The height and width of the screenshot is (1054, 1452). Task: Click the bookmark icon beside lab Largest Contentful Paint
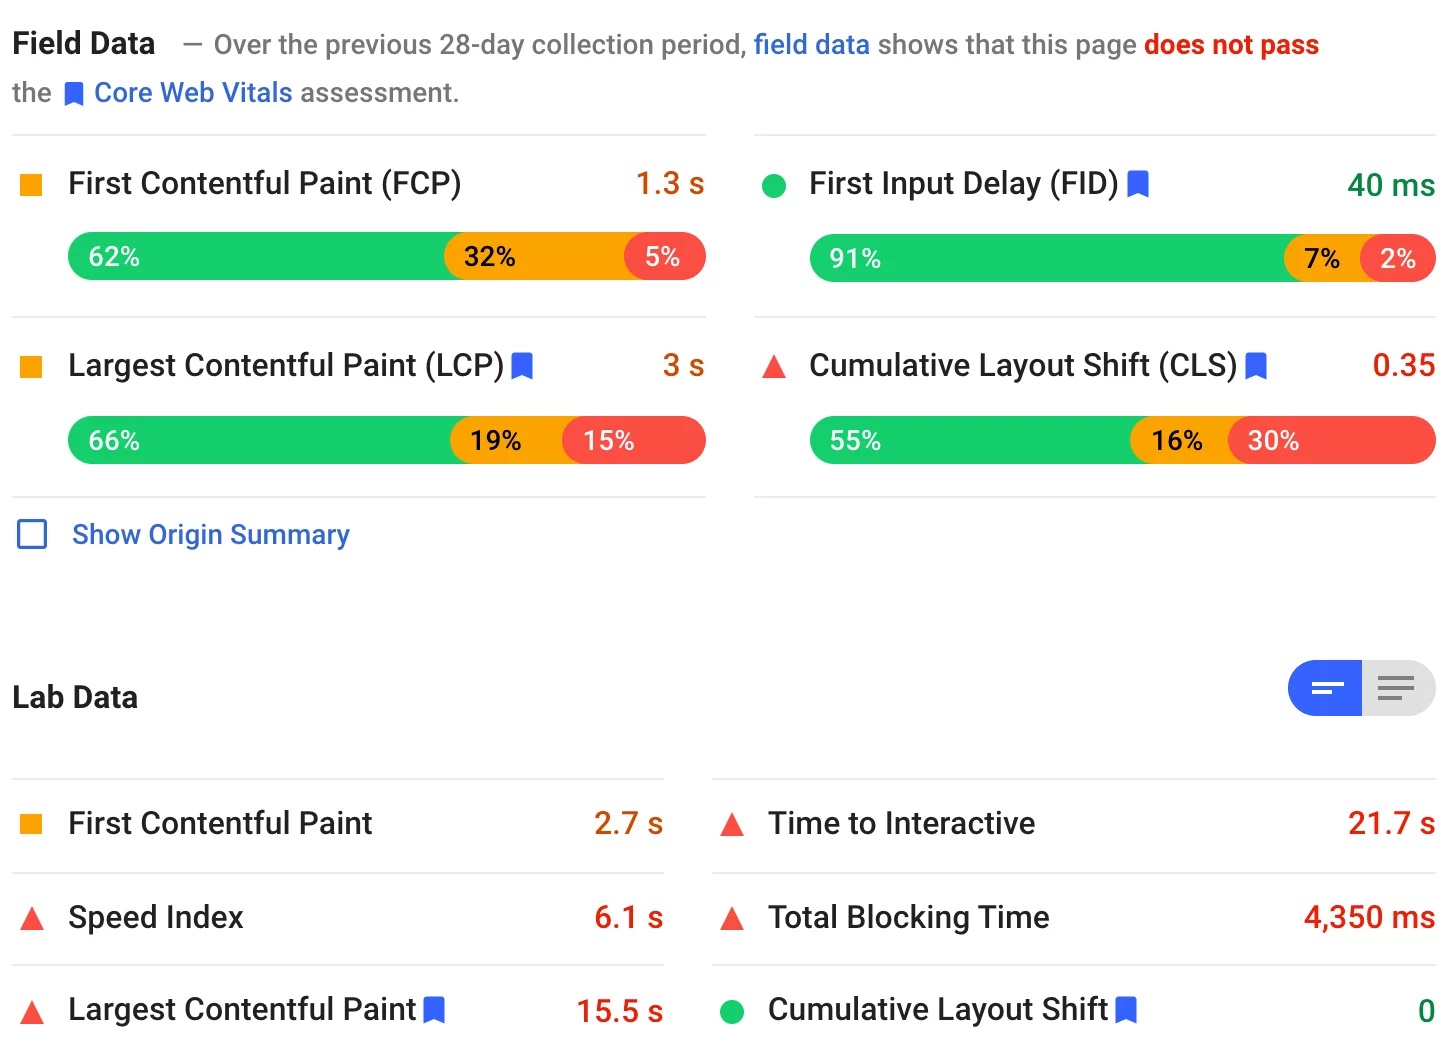pos(434,1010)
